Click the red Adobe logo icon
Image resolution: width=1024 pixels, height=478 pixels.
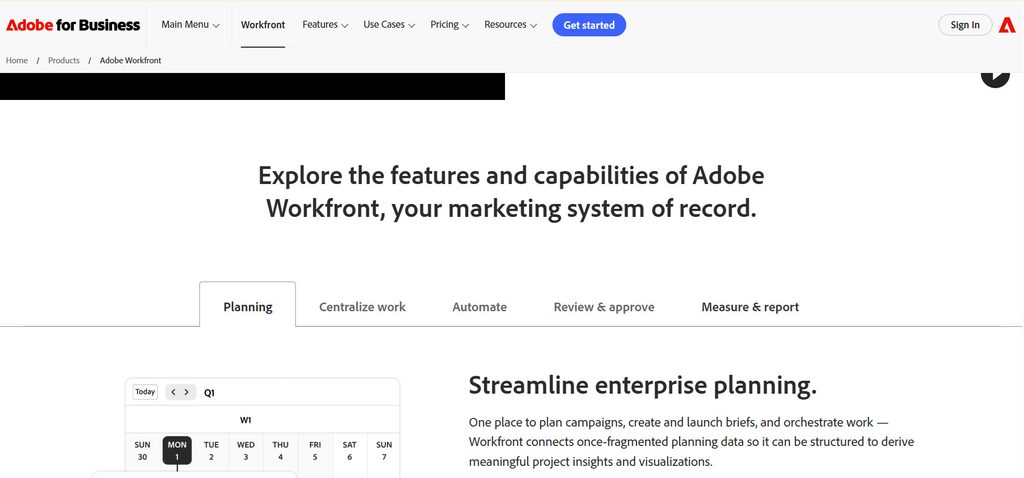coord(1007,25)
